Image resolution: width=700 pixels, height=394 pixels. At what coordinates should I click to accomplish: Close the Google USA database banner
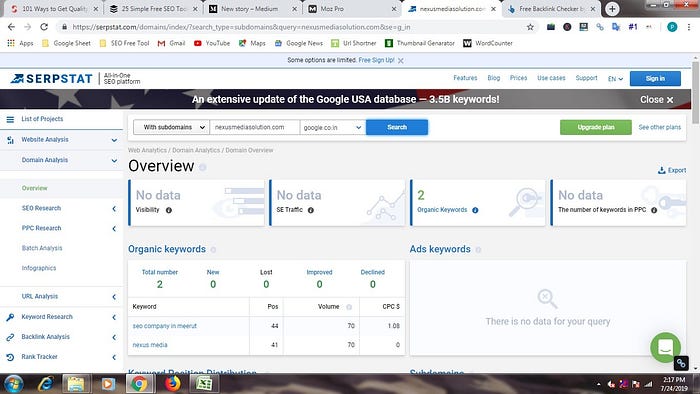656,100
